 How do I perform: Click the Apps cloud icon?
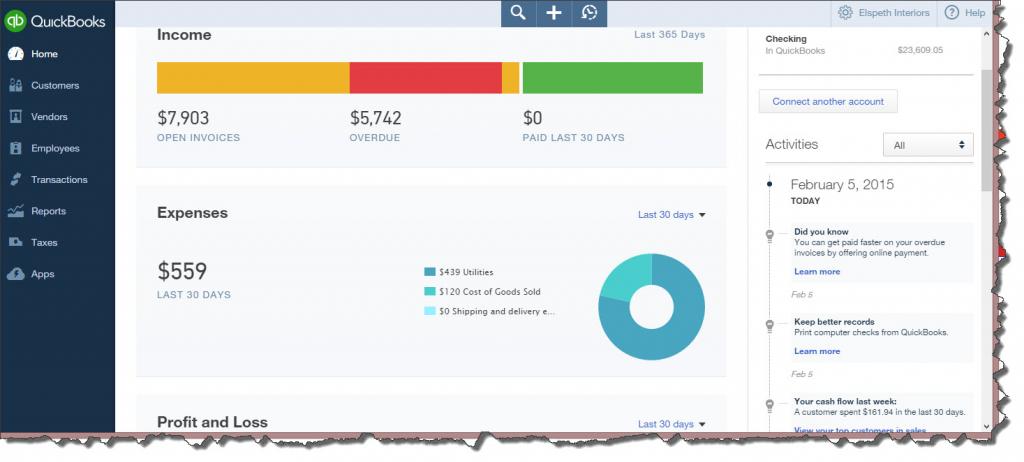point(16,274)
